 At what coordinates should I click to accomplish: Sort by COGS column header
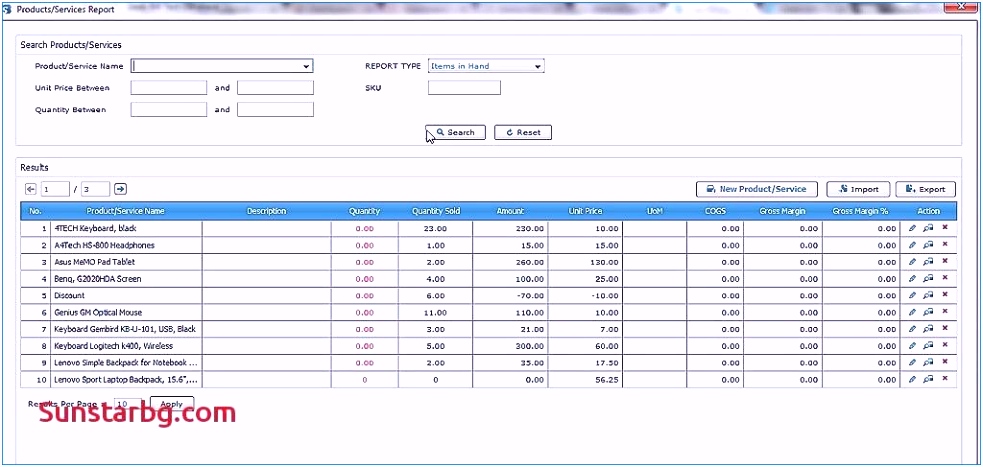(715, 211)
